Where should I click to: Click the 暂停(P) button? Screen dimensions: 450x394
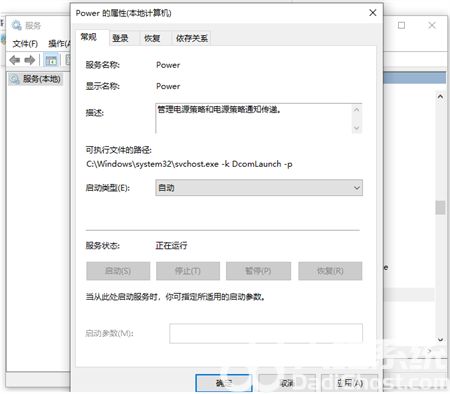tap(258, 271)
